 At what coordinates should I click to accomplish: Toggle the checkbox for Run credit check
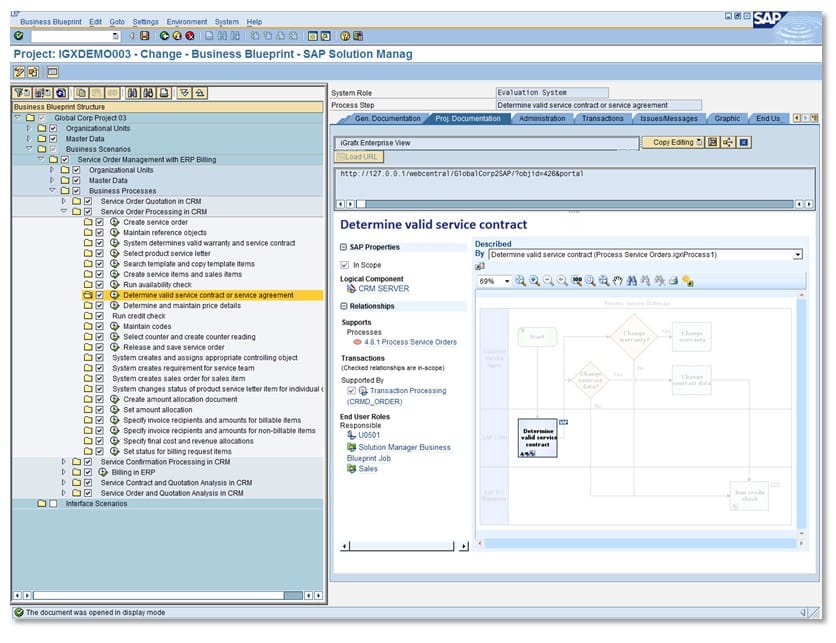100,316
